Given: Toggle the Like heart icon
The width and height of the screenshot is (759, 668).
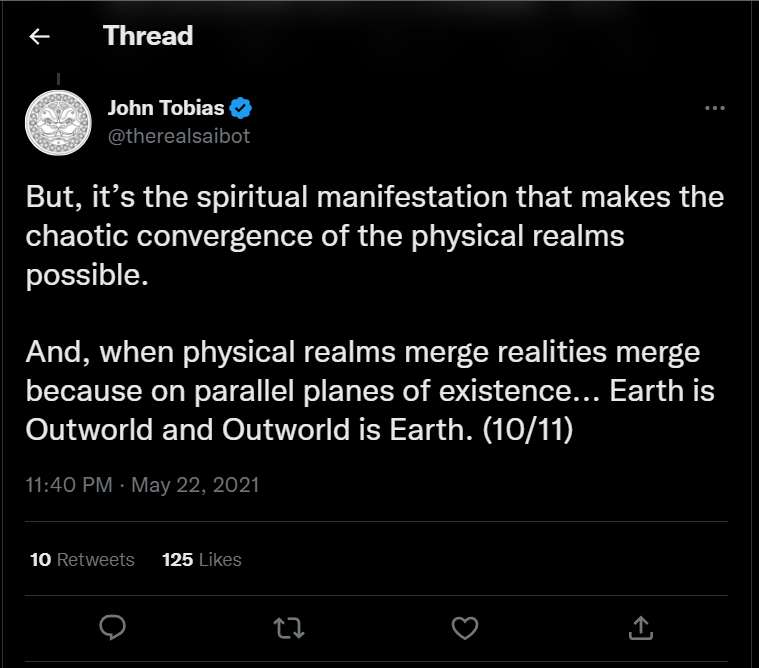Looking at the screenshot, I should (464, 626).
